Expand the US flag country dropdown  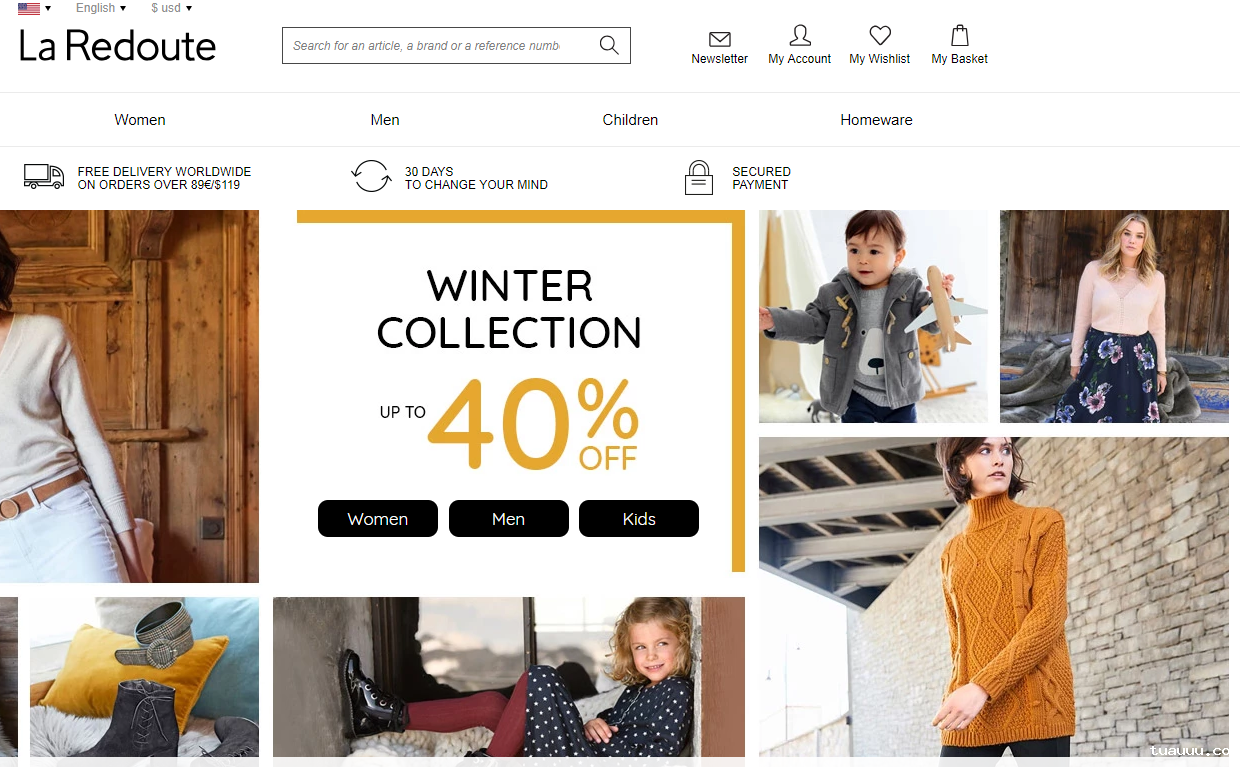(x=35, y=8)
